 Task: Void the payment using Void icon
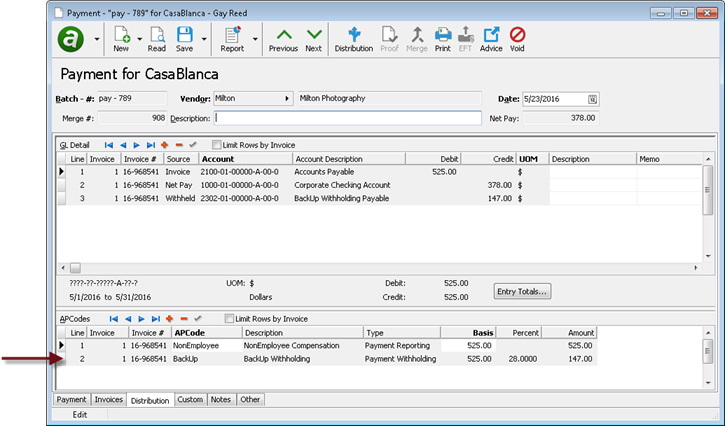(x=517, y=39)
